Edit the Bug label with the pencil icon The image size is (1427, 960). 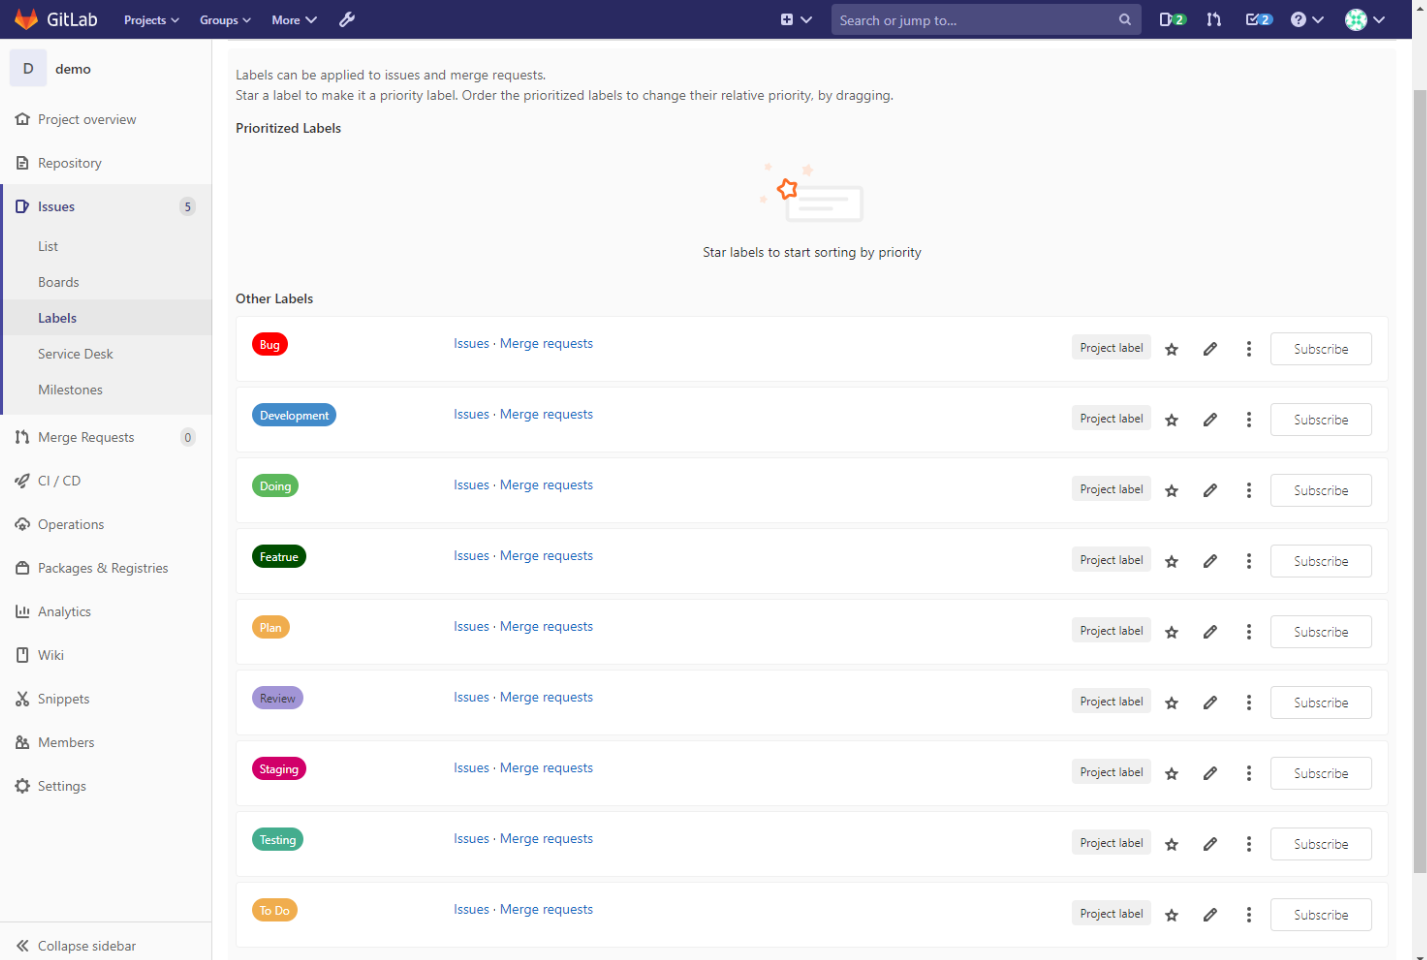pos(1210,348)
